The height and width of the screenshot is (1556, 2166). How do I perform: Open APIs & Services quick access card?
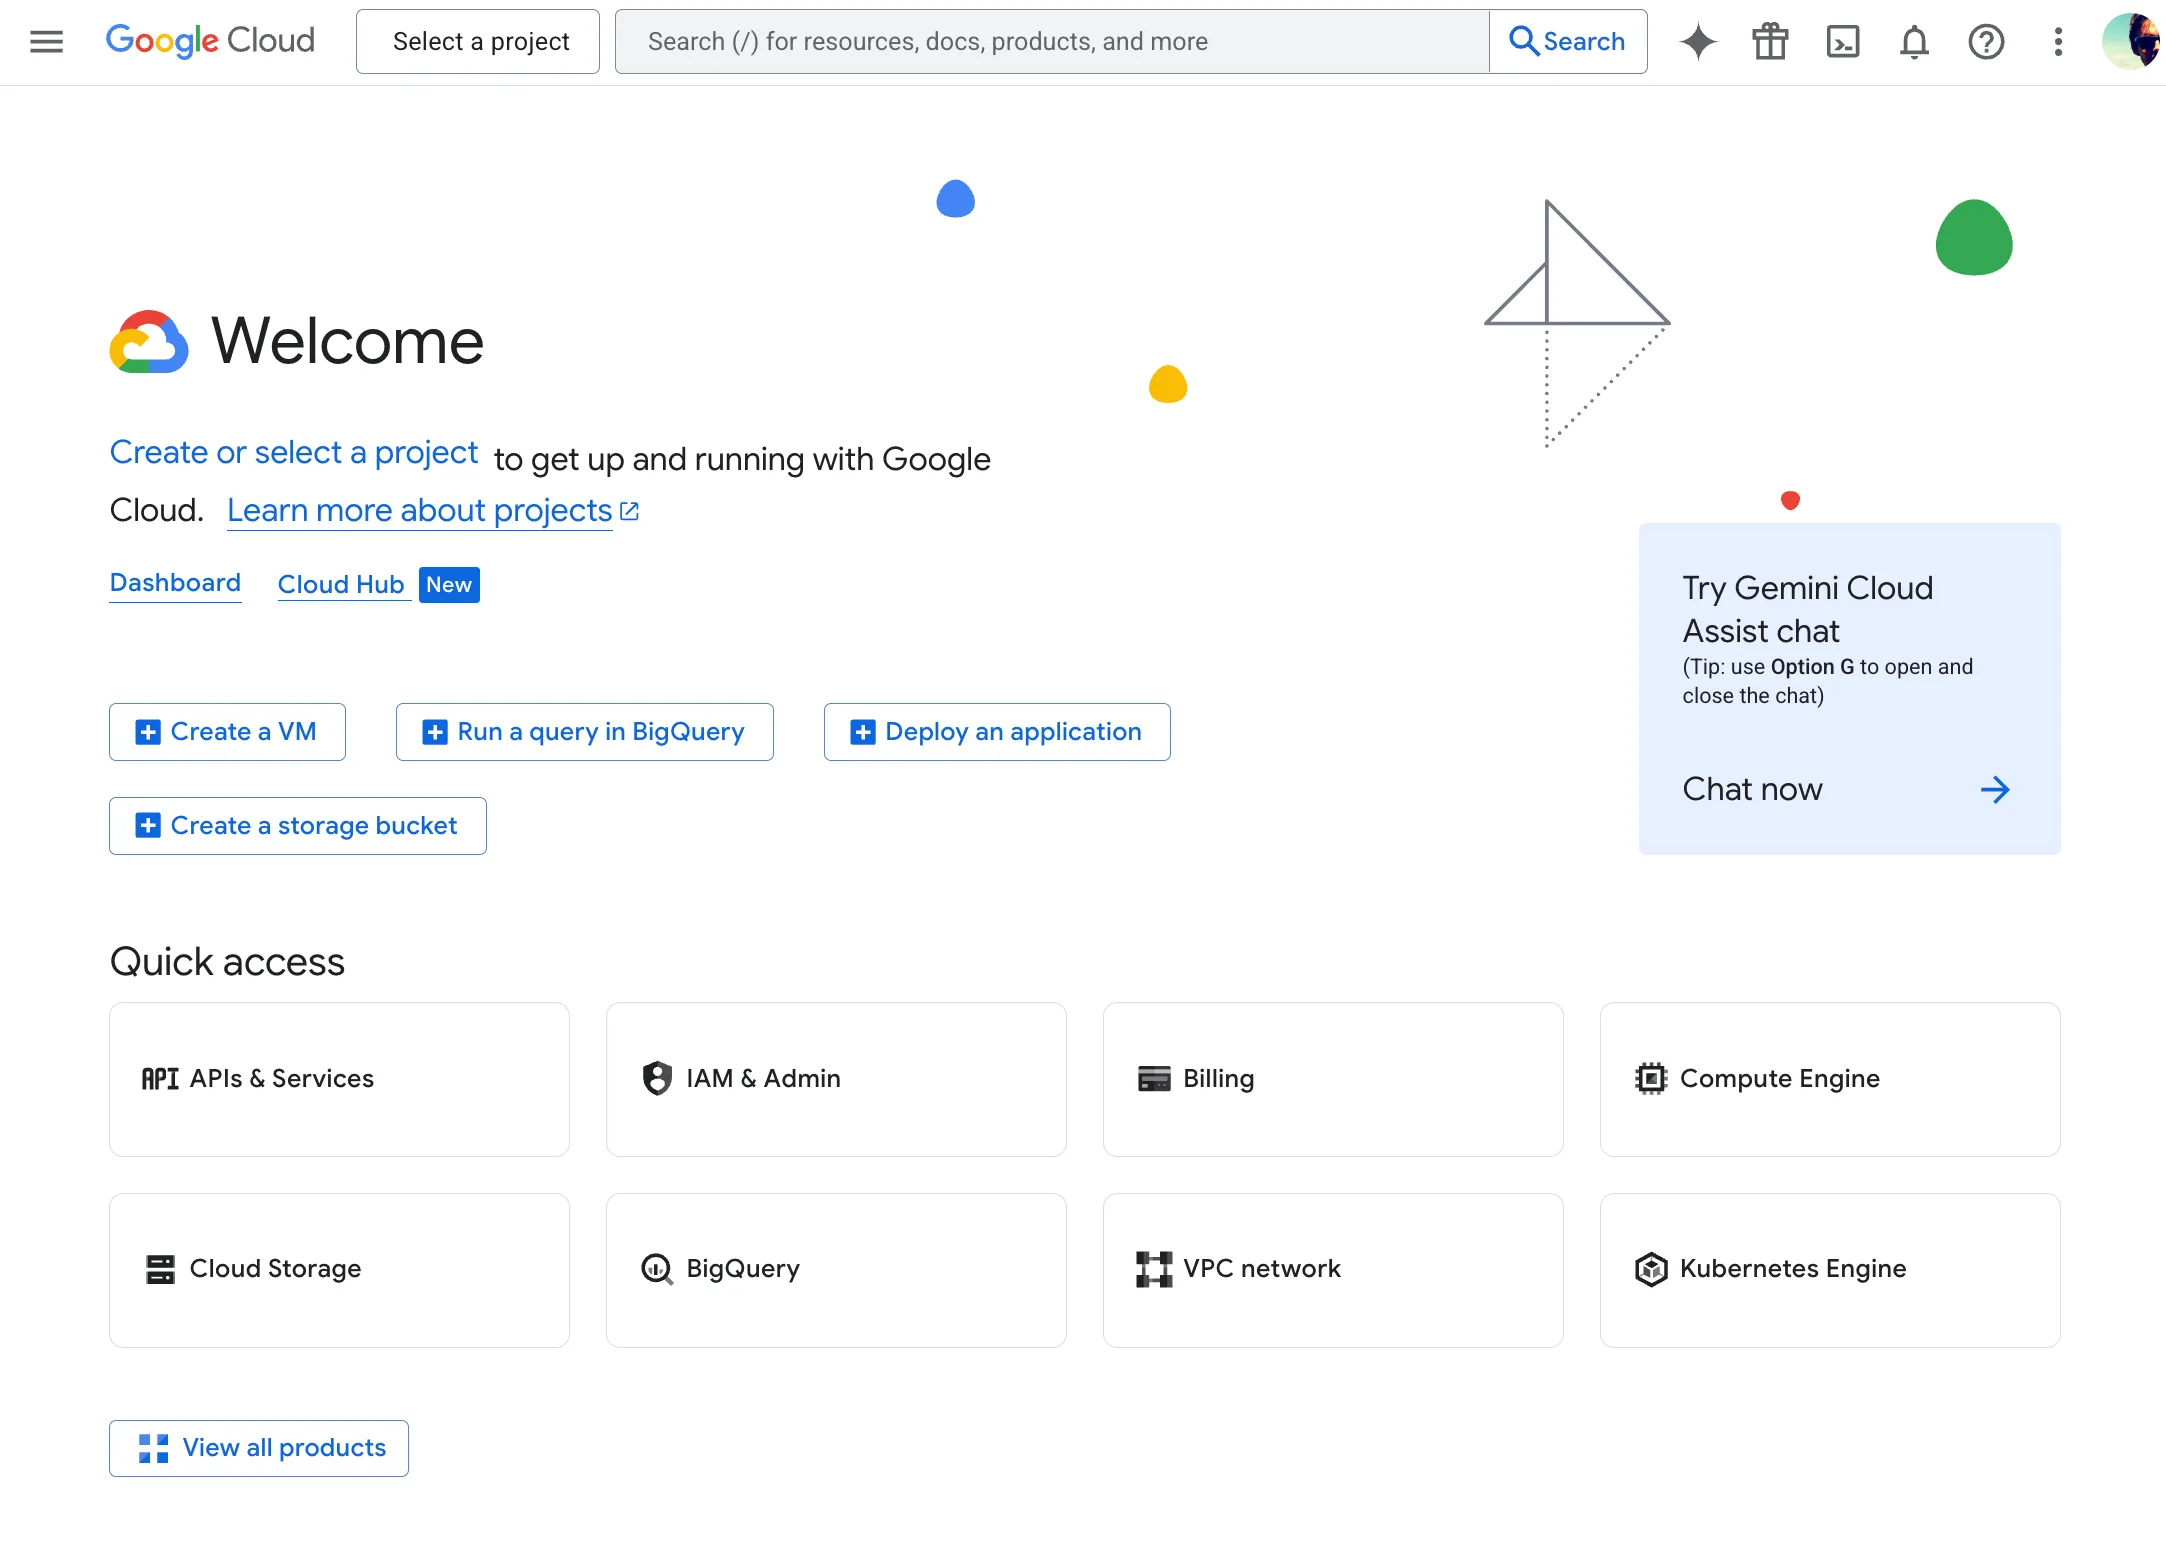coord(338,1079)
